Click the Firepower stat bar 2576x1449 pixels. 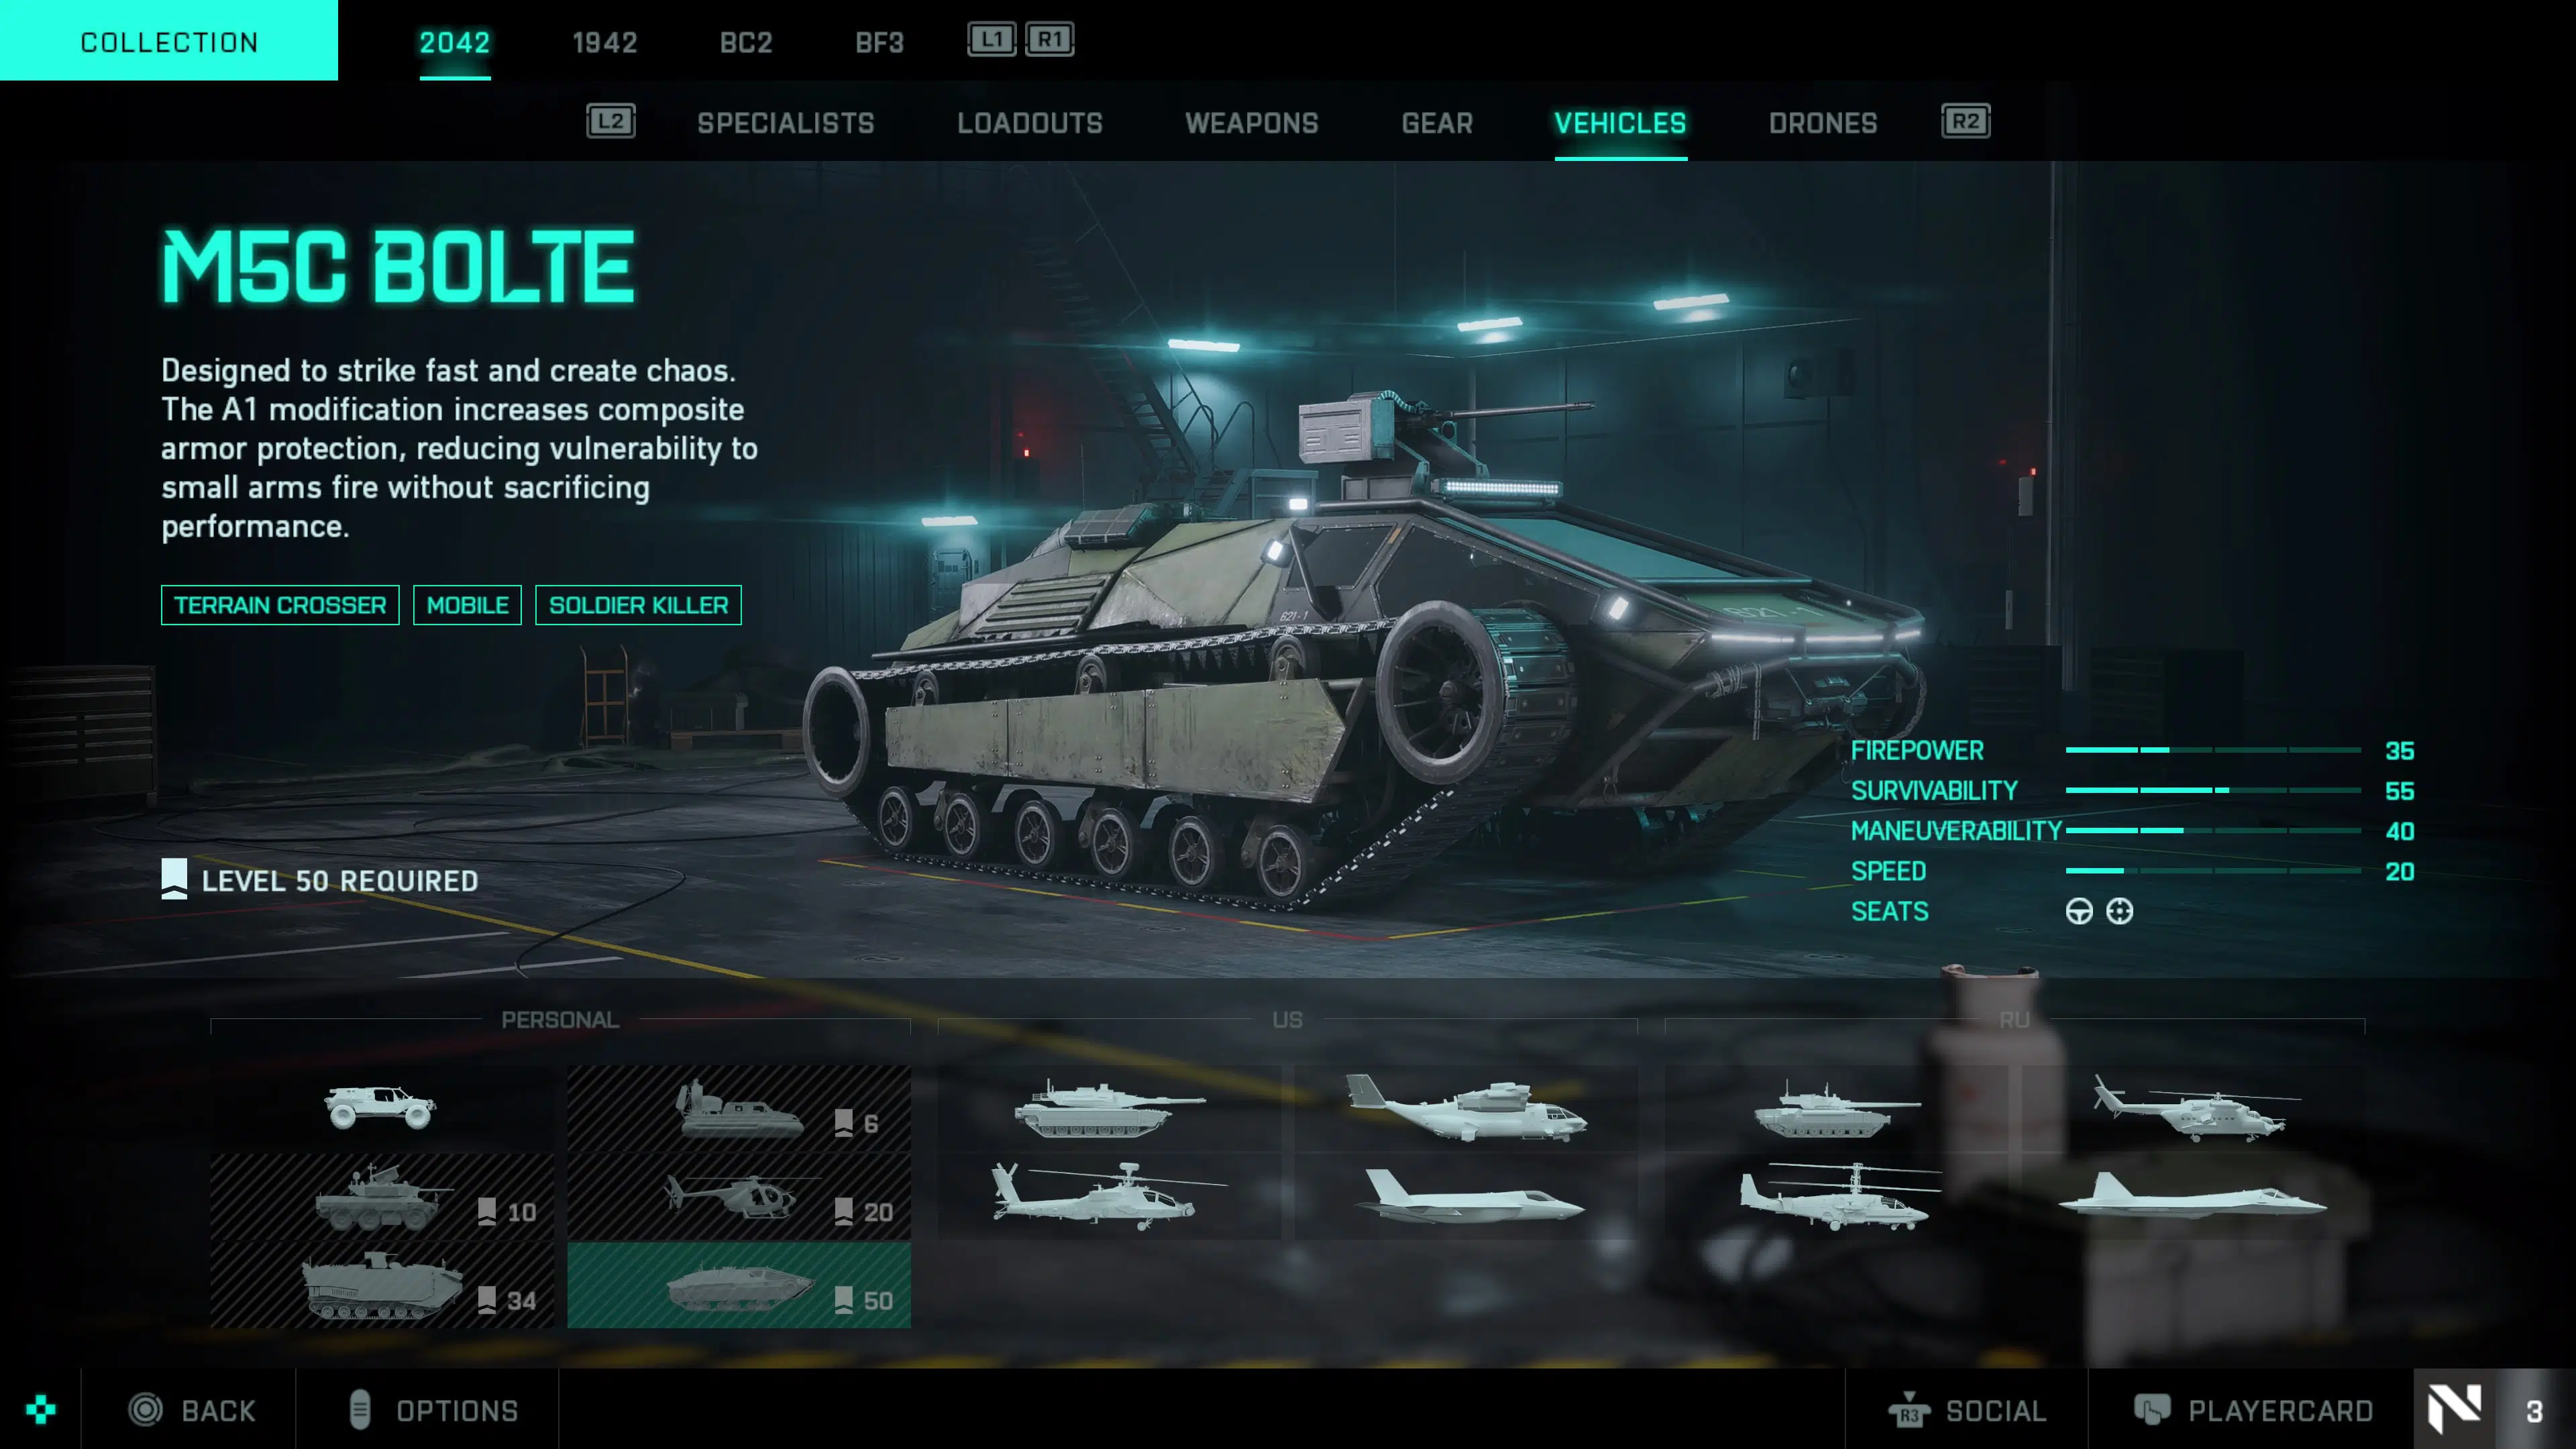click(x=2213, y=750)
